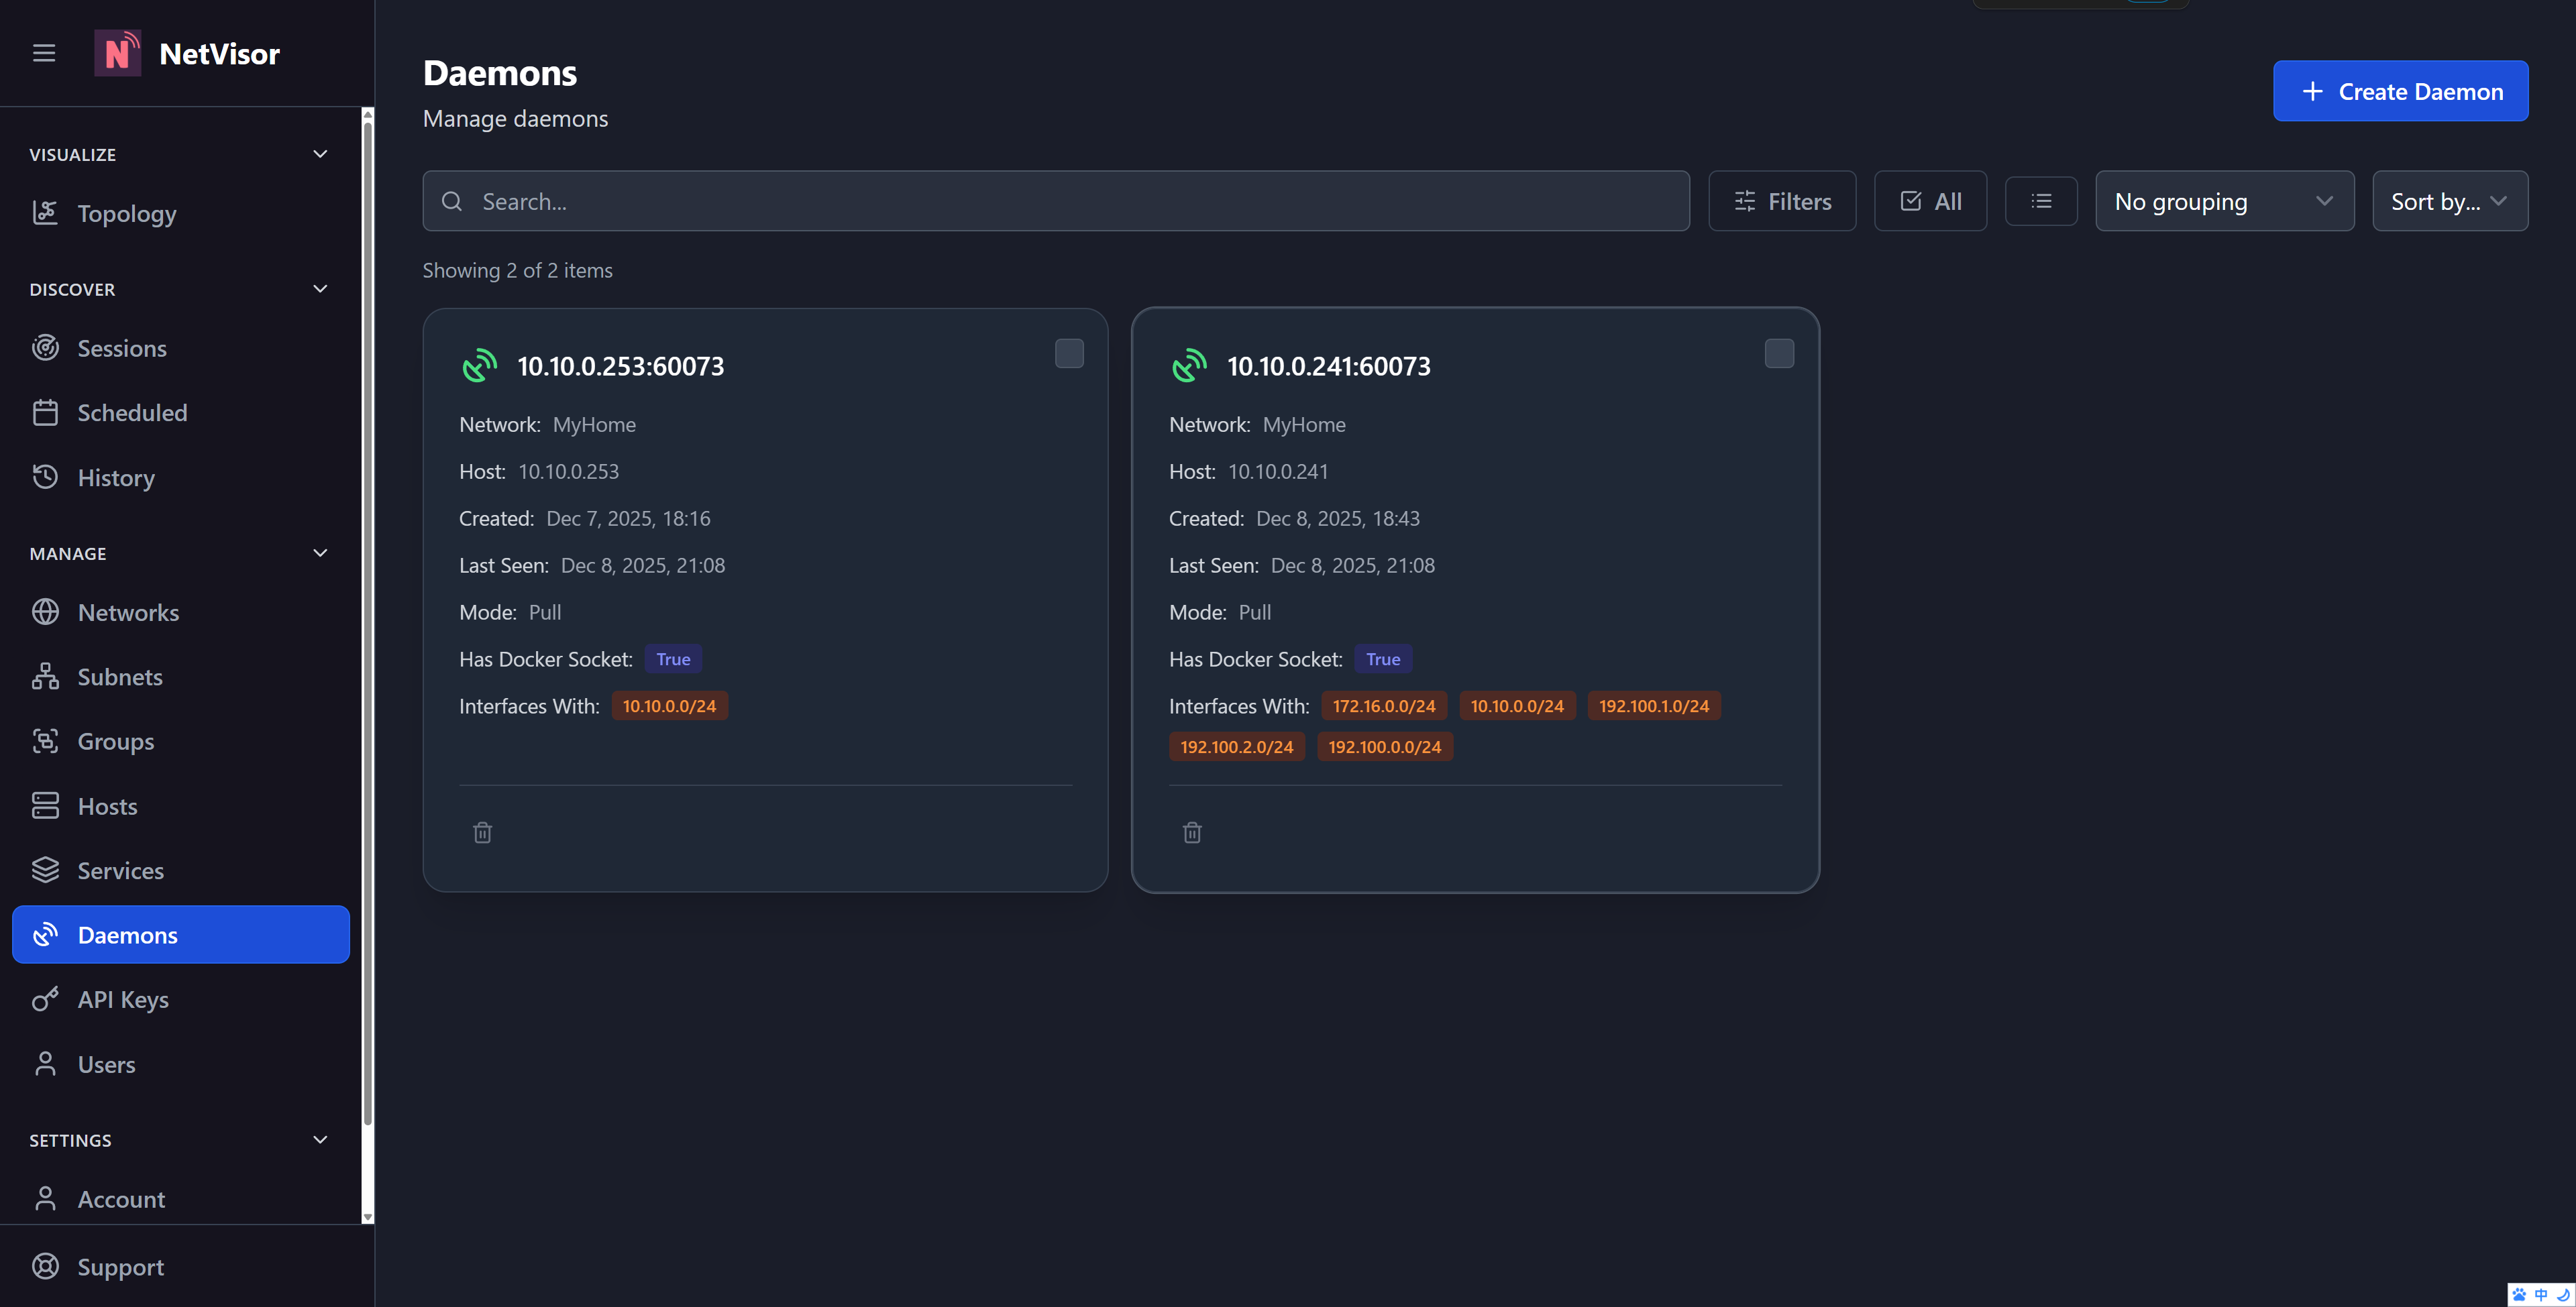Image resolution: width=2576 pixels, height=1307 pixels.
Task: Tick the 10.10.0.241:60073 card checkbox
Action: (x=1779, y=353)
